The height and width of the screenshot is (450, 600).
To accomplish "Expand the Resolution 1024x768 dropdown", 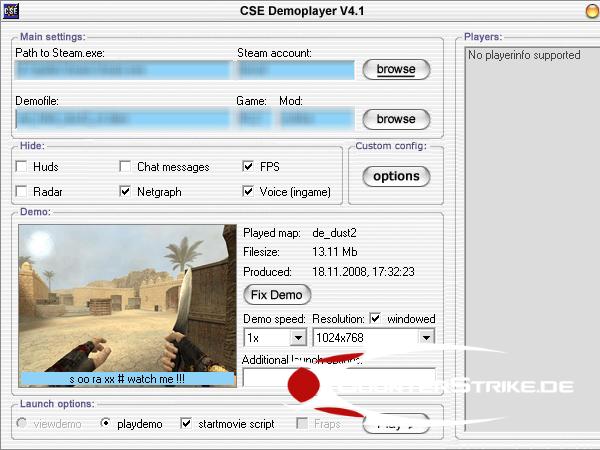I will click(x=426, y=339).
